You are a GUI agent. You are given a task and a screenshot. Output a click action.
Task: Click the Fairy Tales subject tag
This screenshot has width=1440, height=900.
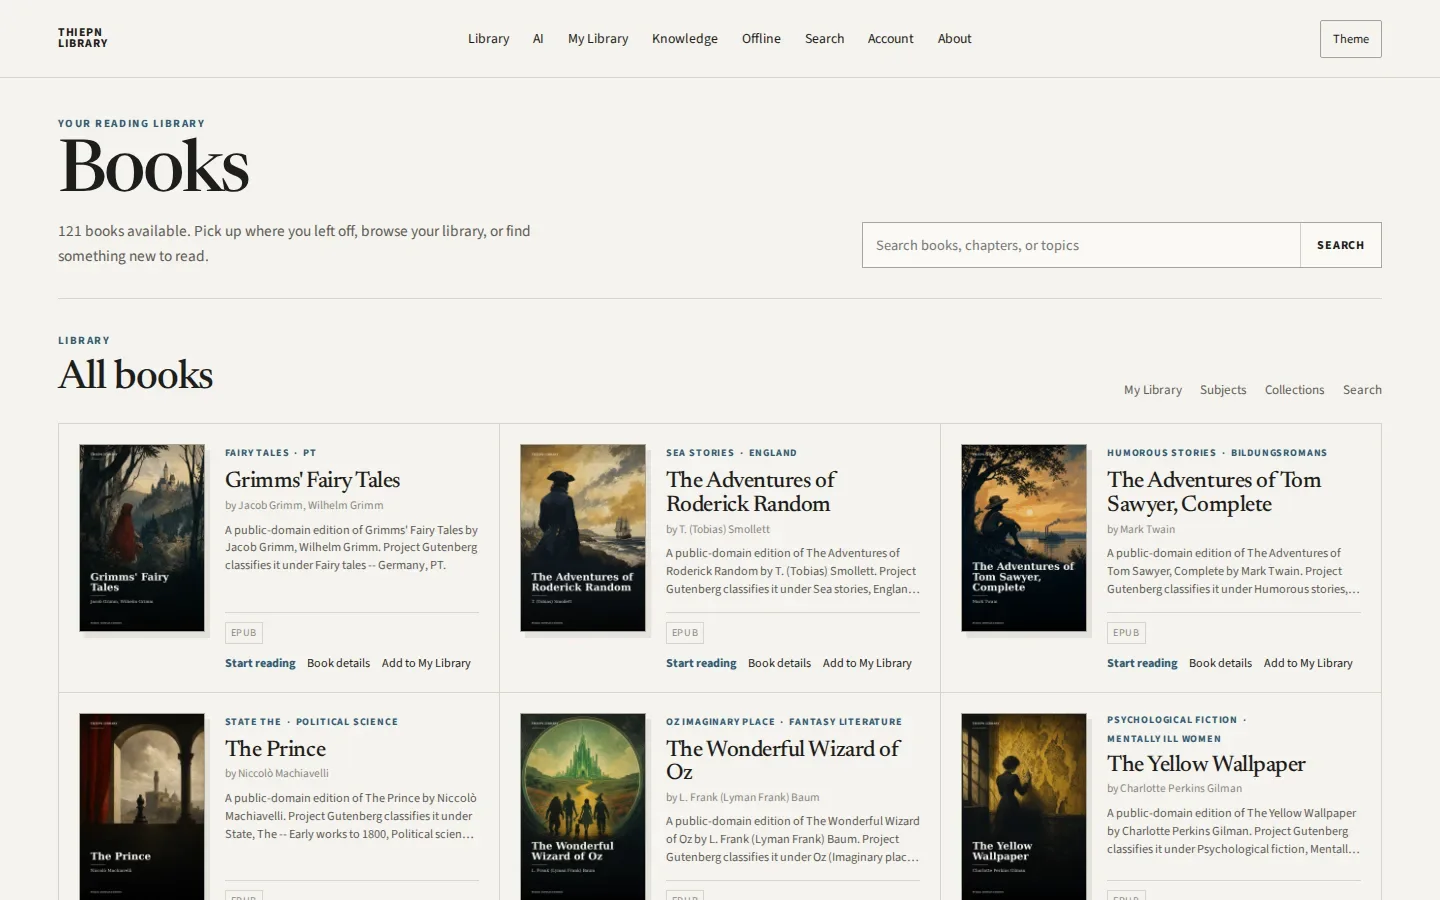pos(257,453)
